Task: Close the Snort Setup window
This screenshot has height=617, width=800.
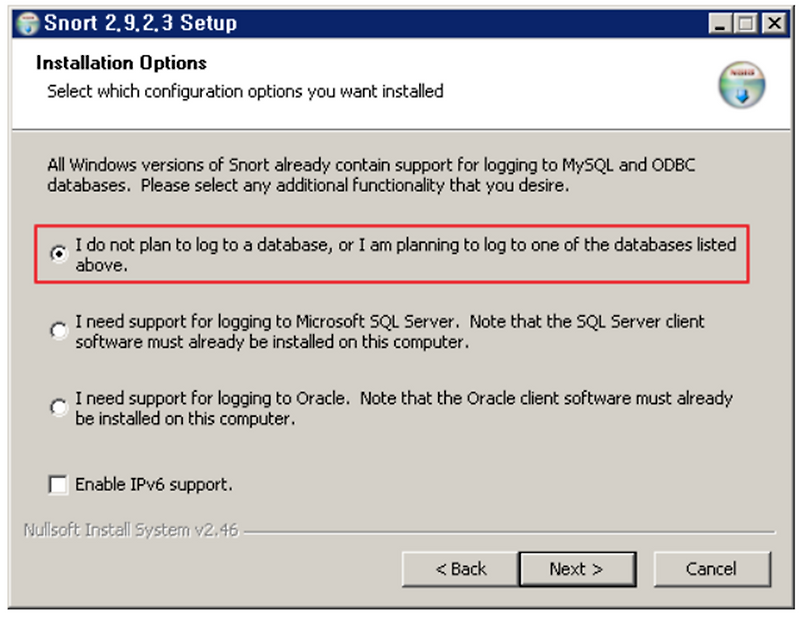Action: coord(774,23)
